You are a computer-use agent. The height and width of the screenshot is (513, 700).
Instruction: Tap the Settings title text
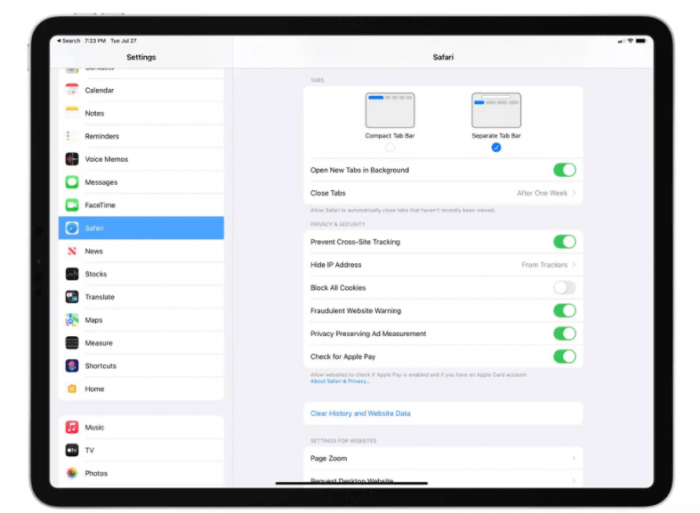141,57
